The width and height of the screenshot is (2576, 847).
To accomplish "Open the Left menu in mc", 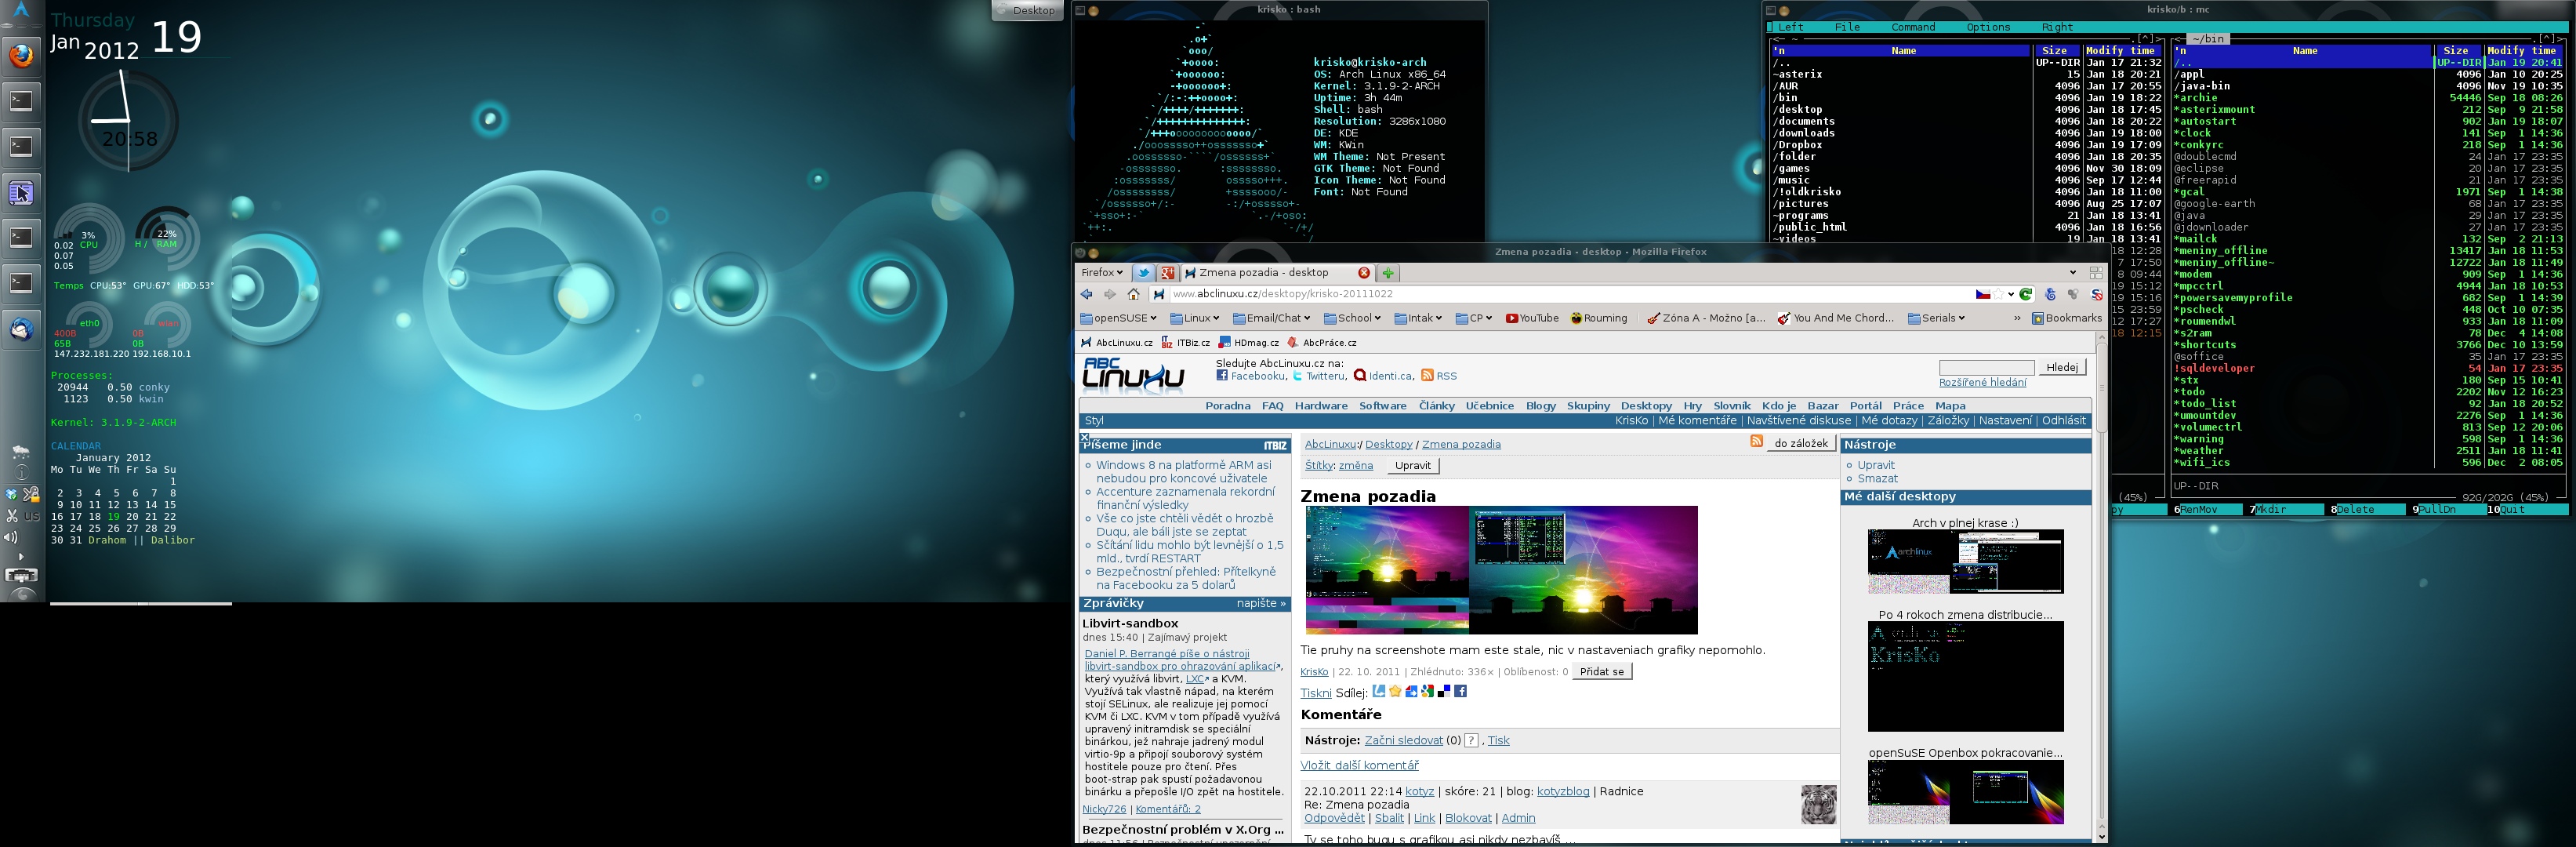I will click(x=1791, y=27).
